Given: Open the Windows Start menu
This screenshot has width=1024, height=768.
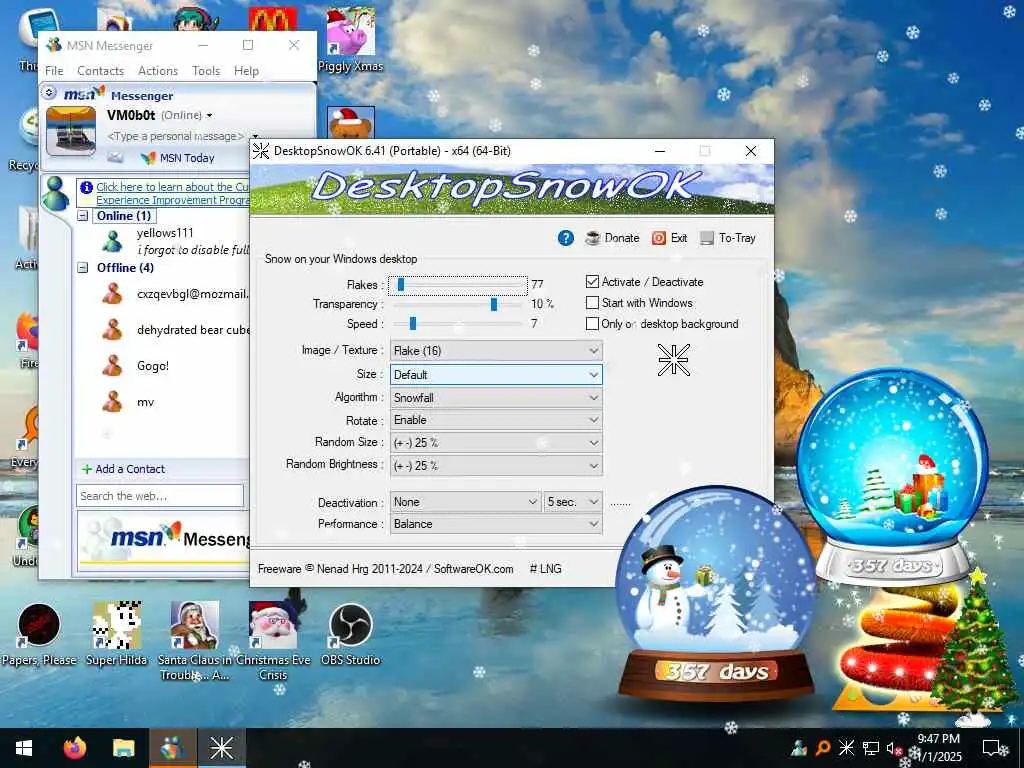Looking at the screenshot, I should pyautogui.click(x=24, y=748).
